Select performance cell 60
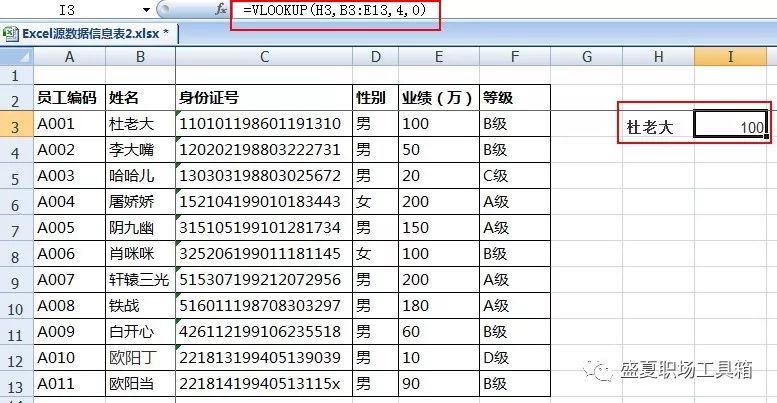Image resolution: width=777 pixels, height=403 pixels. pyautogui.click(x=439, y=332)
